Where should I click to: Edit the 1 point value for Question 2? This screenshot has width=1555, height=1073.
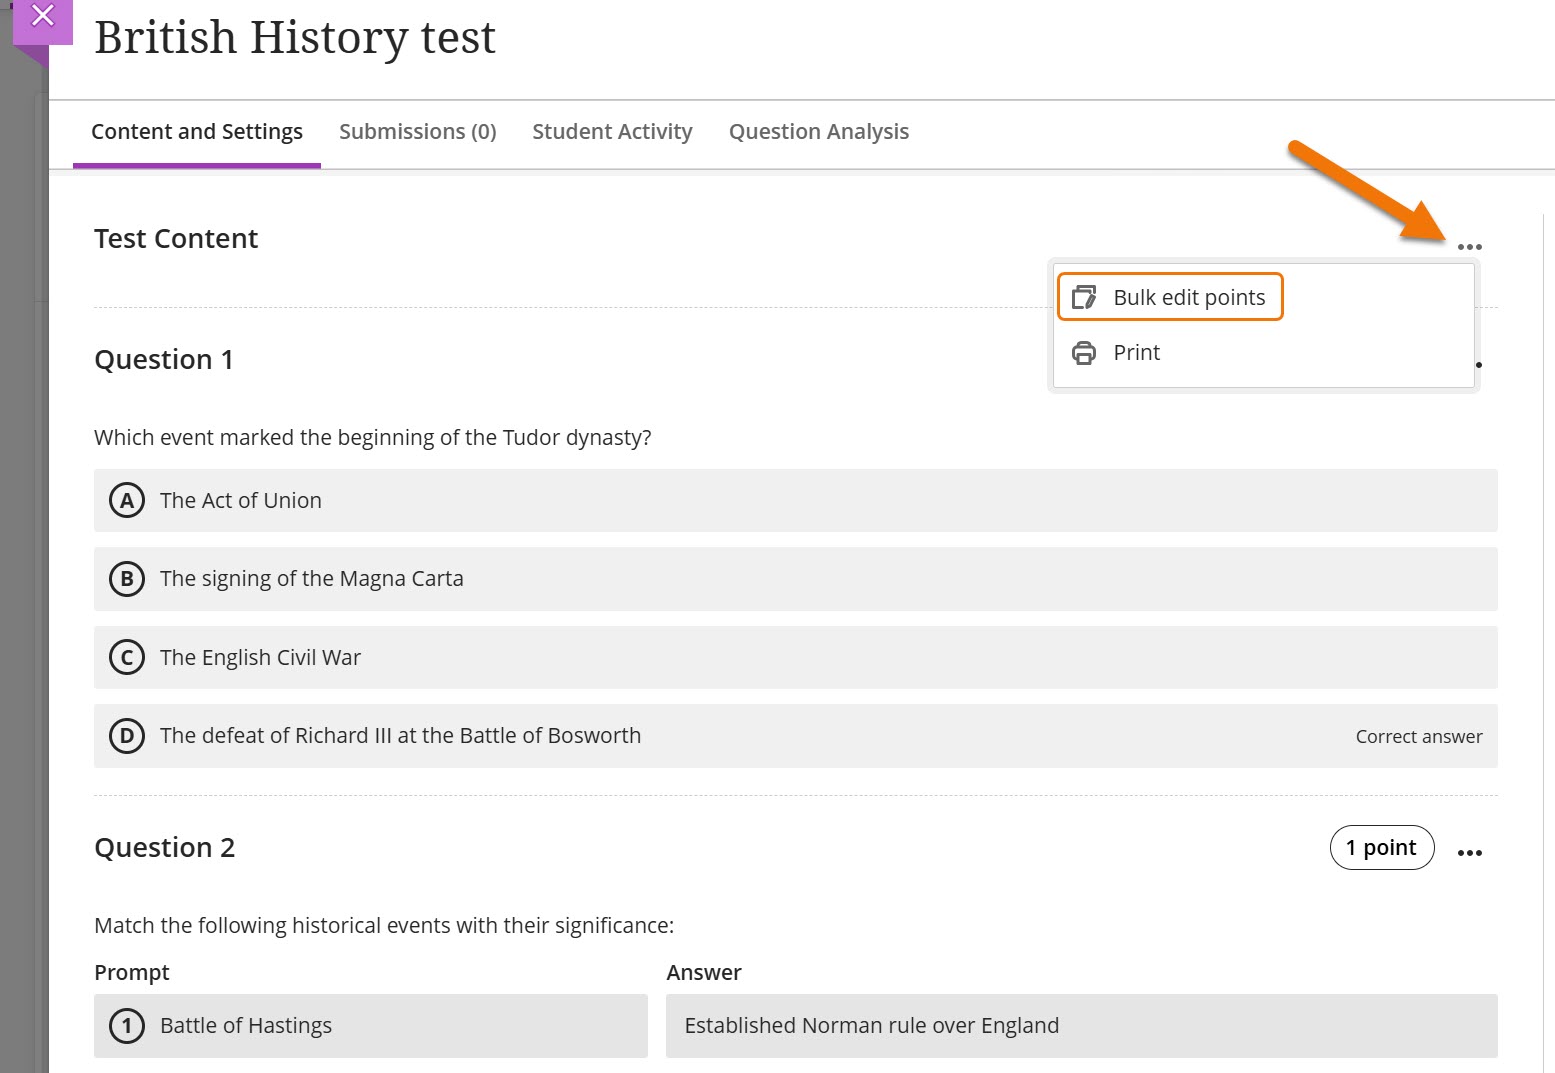[x=1381, y=848]
